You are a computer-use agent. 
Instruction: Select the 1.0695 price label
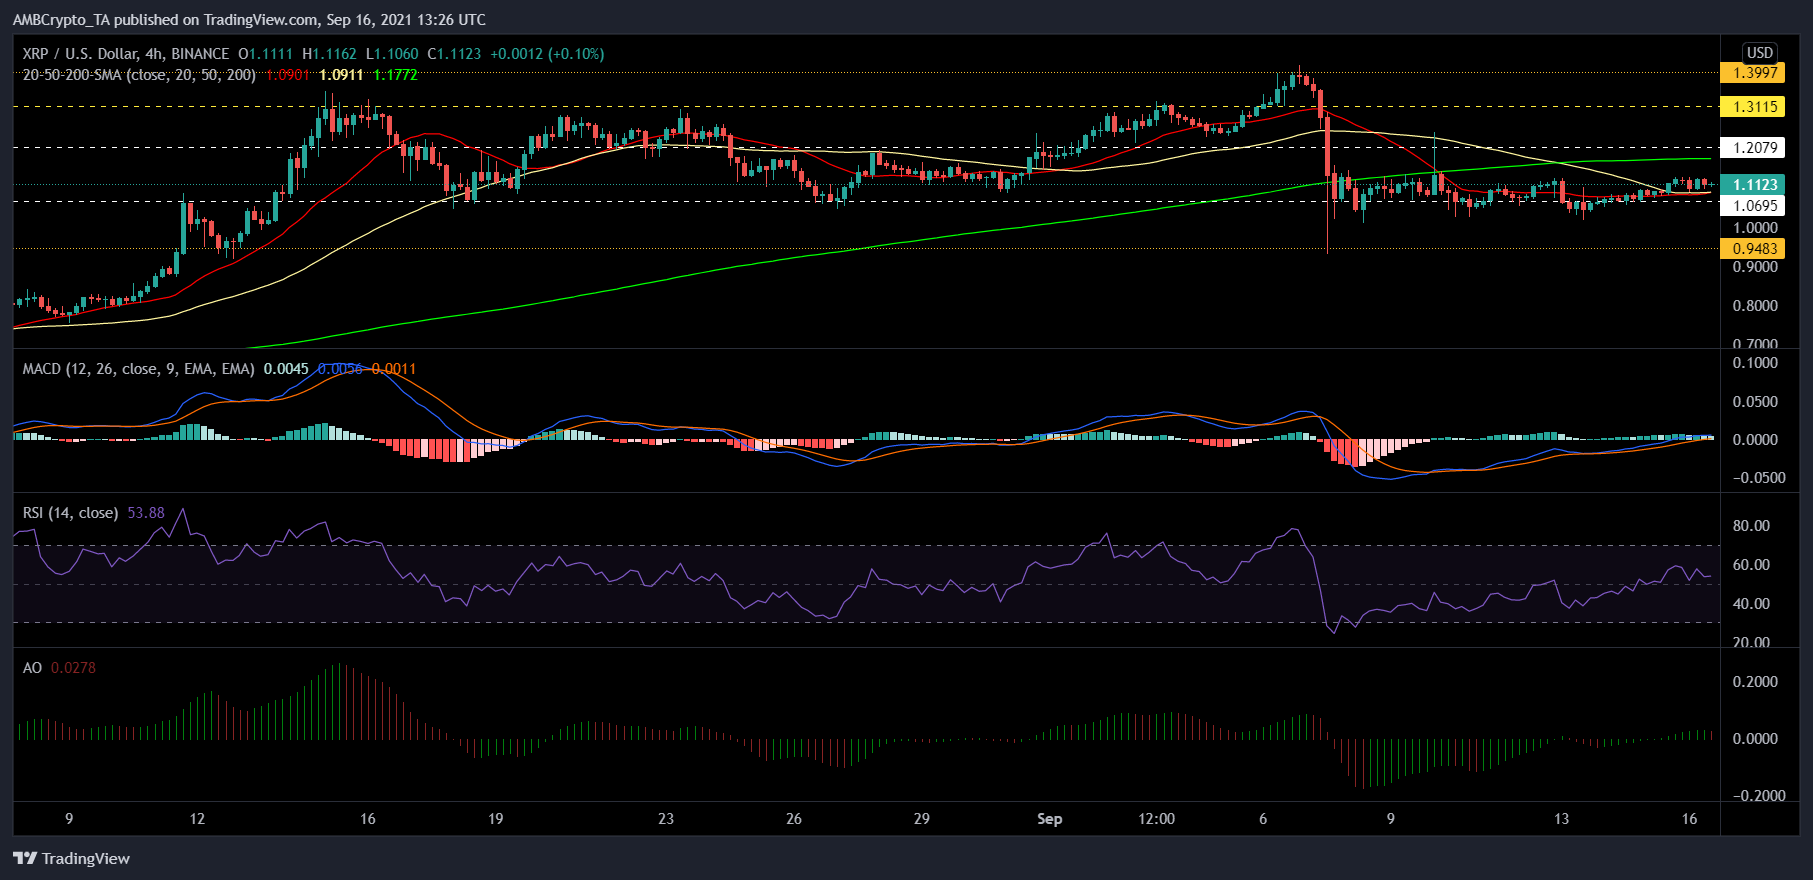[1752, 206]
